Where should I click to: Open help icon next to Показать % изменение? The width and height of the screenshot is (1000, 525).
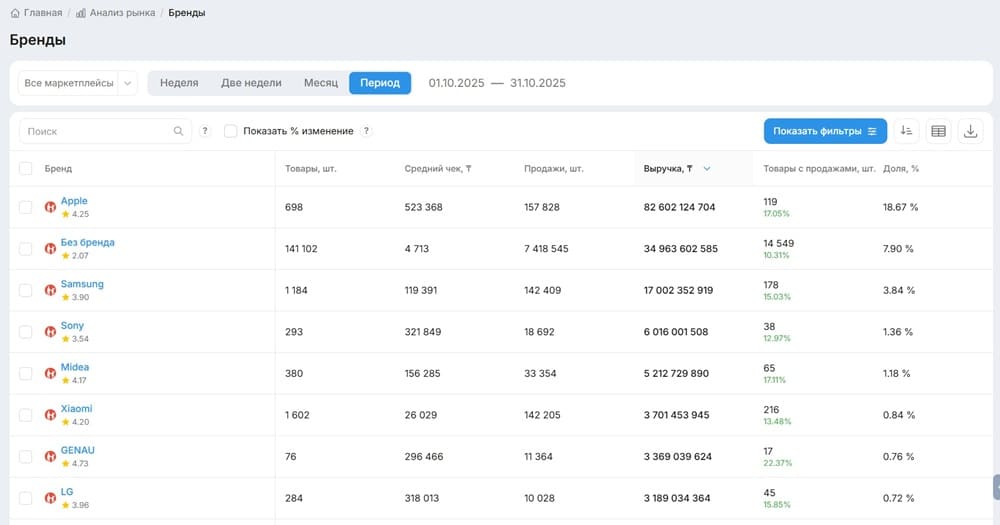click(366, 131)
